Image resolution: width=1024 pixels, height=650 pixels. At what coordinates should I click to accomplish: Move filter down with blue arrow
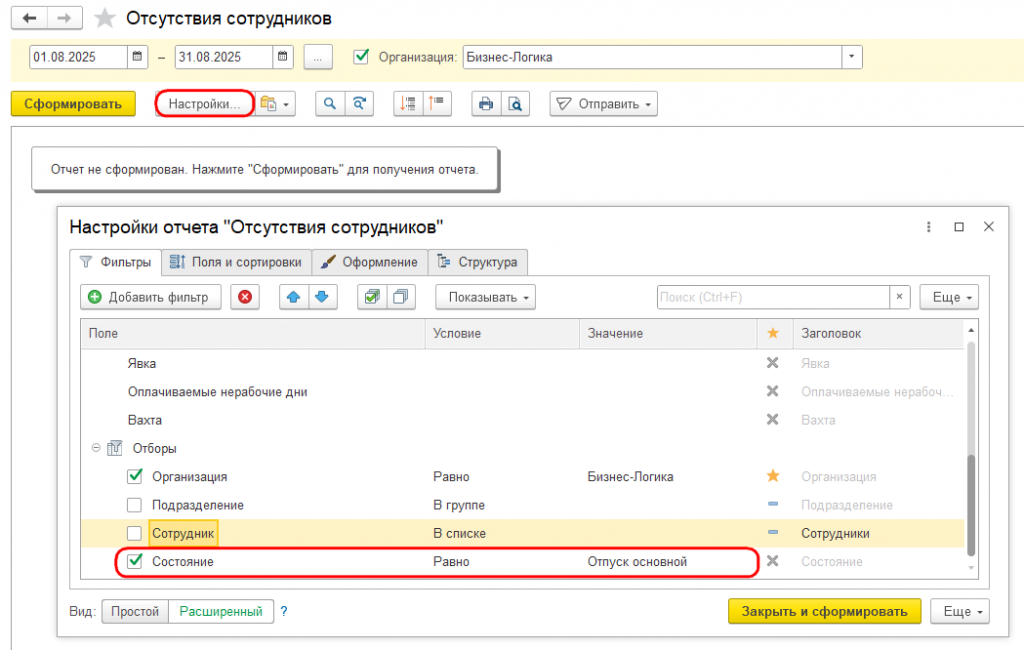point(323,297)
